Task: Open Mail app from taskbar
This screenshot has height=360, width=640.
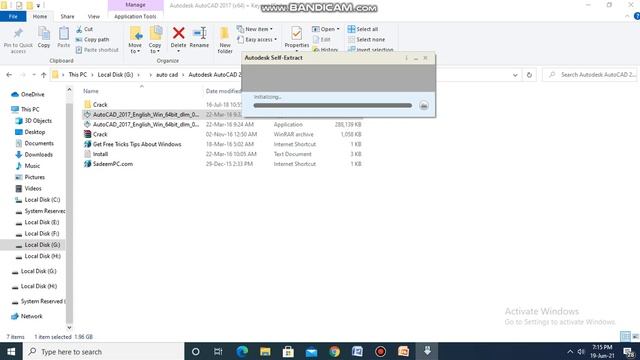Action: click(x=311, y=352)
